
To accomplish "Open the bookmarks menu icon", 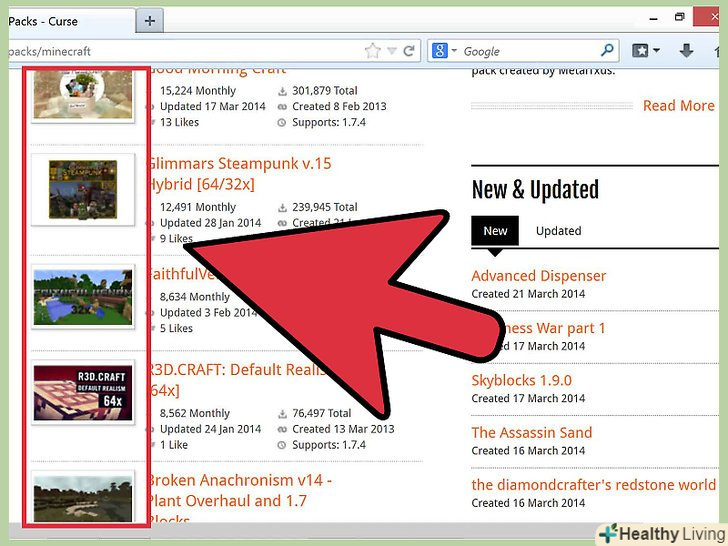I will pos(640,50).
